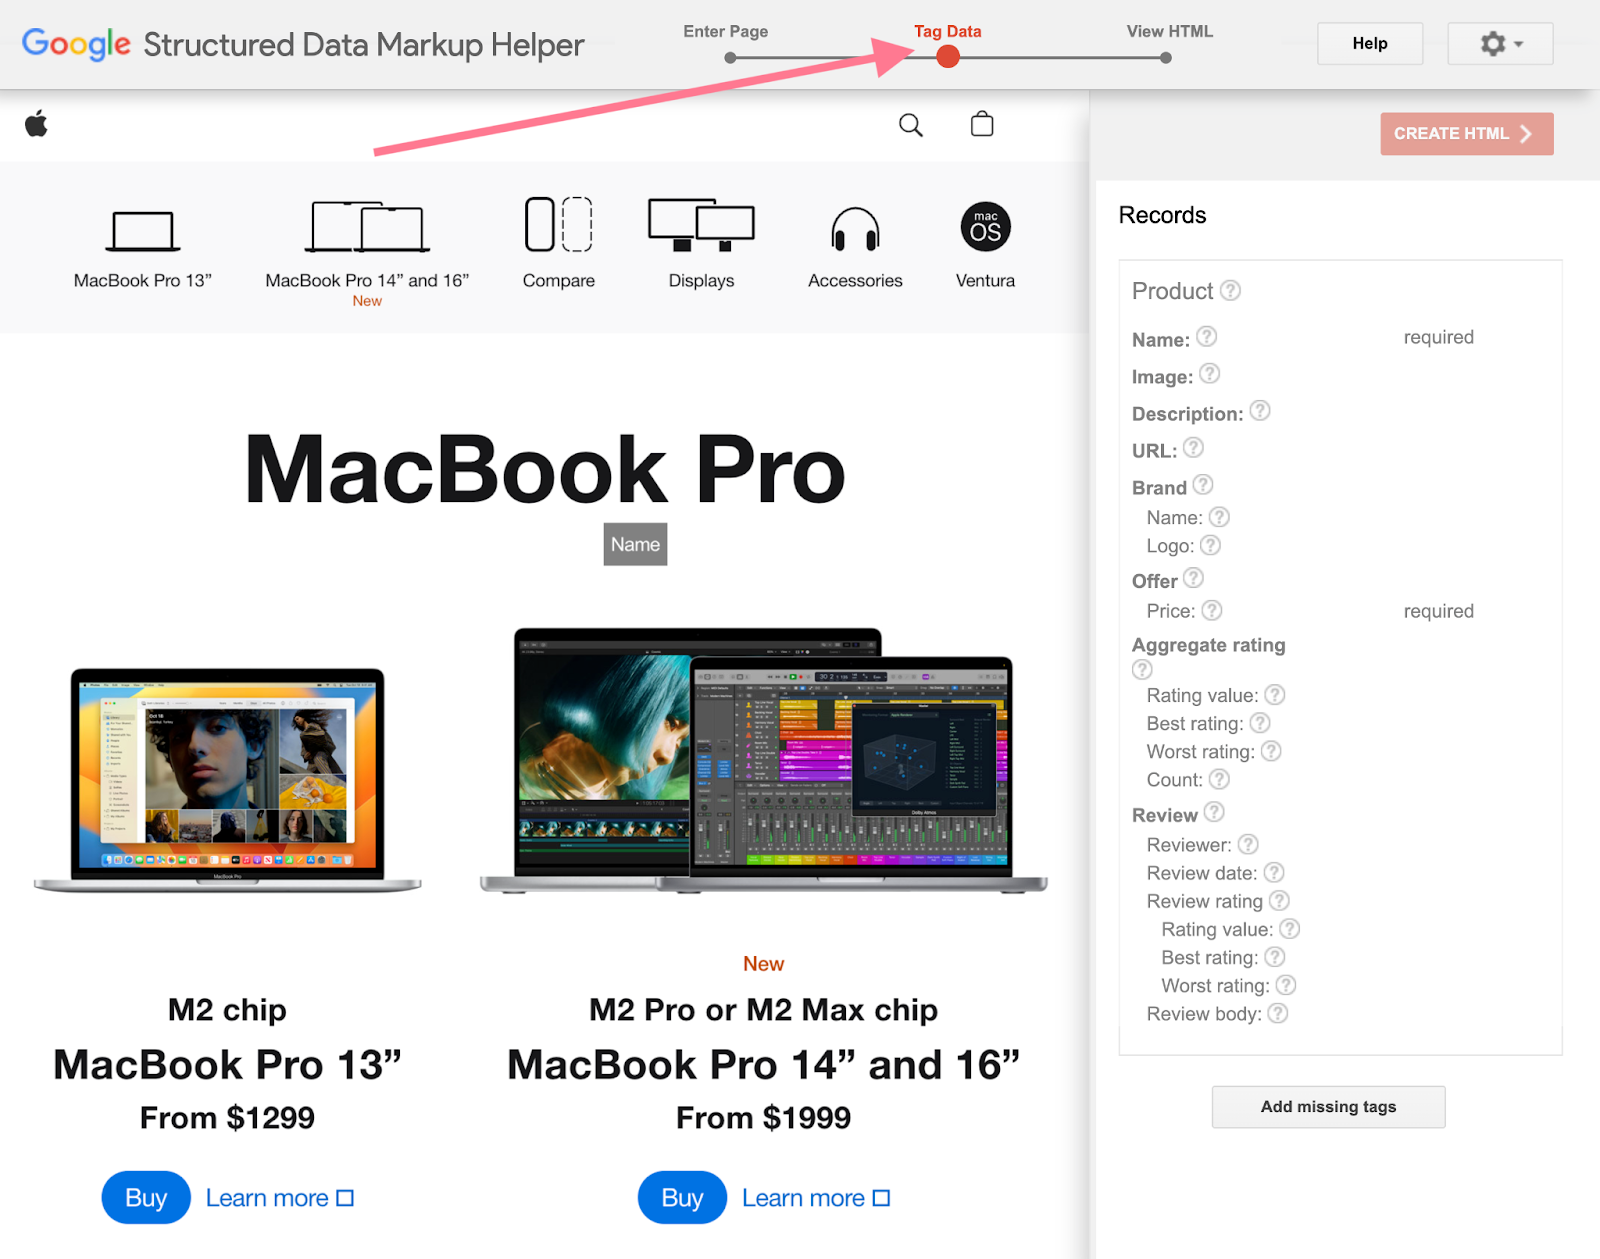
Task: Open help icon under Aggregate rating
Action: point(1142,670)
